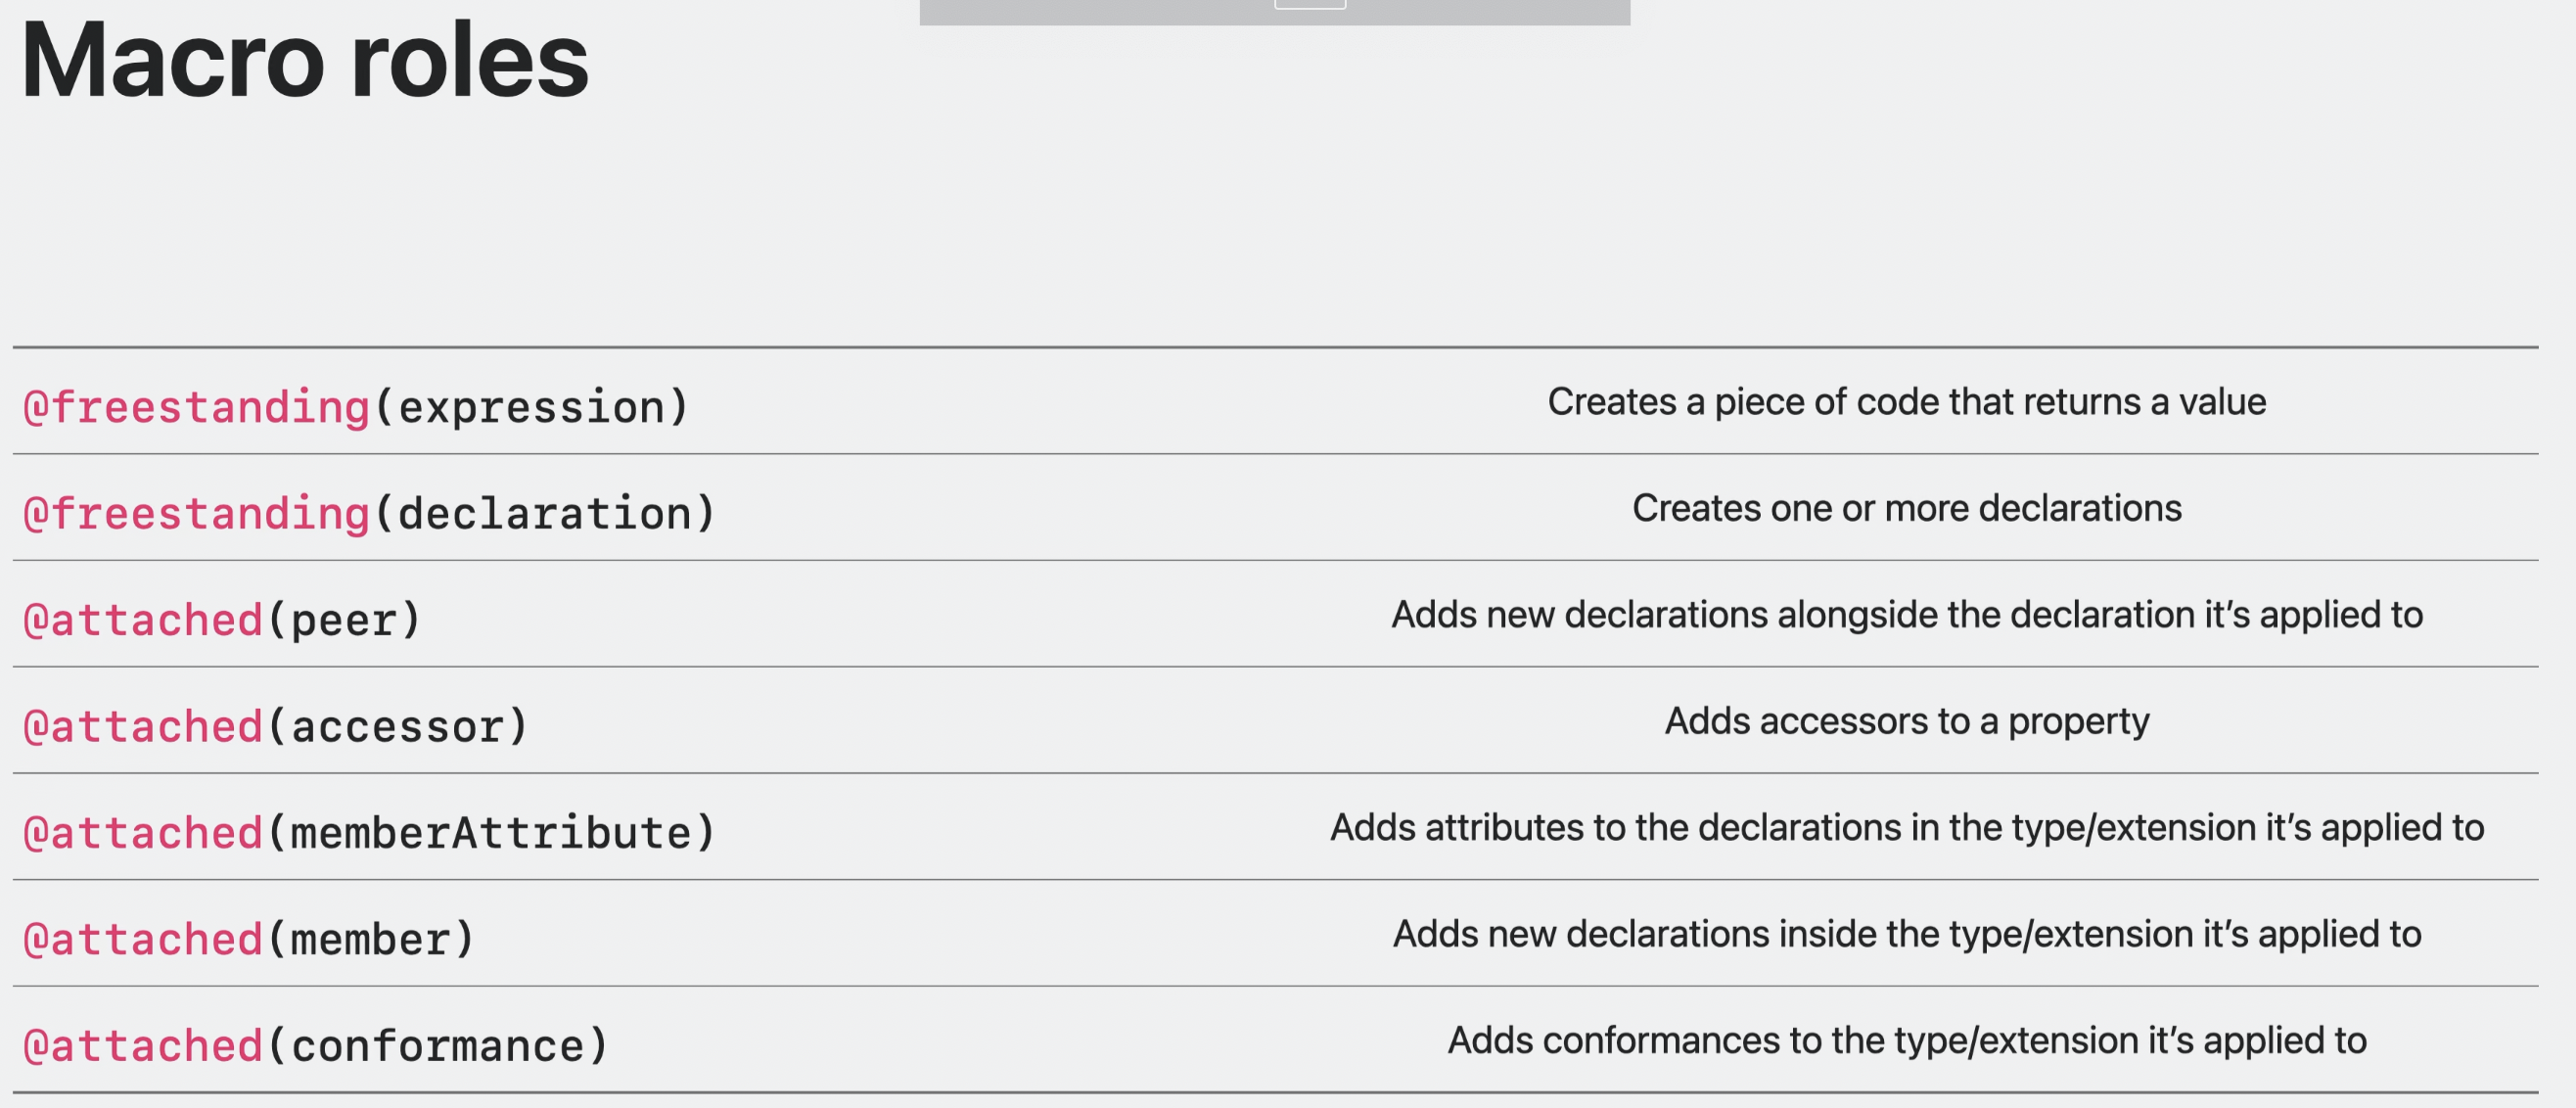Click the top divider line above the table
2576x1108 pixels.
1275,347
